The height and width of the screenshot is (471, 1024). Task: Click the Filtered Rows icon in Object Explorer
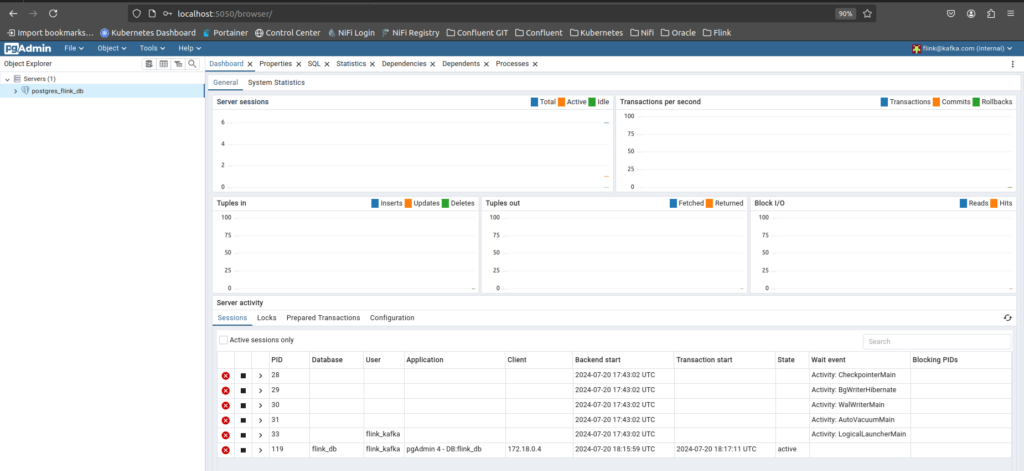point(178,63)
